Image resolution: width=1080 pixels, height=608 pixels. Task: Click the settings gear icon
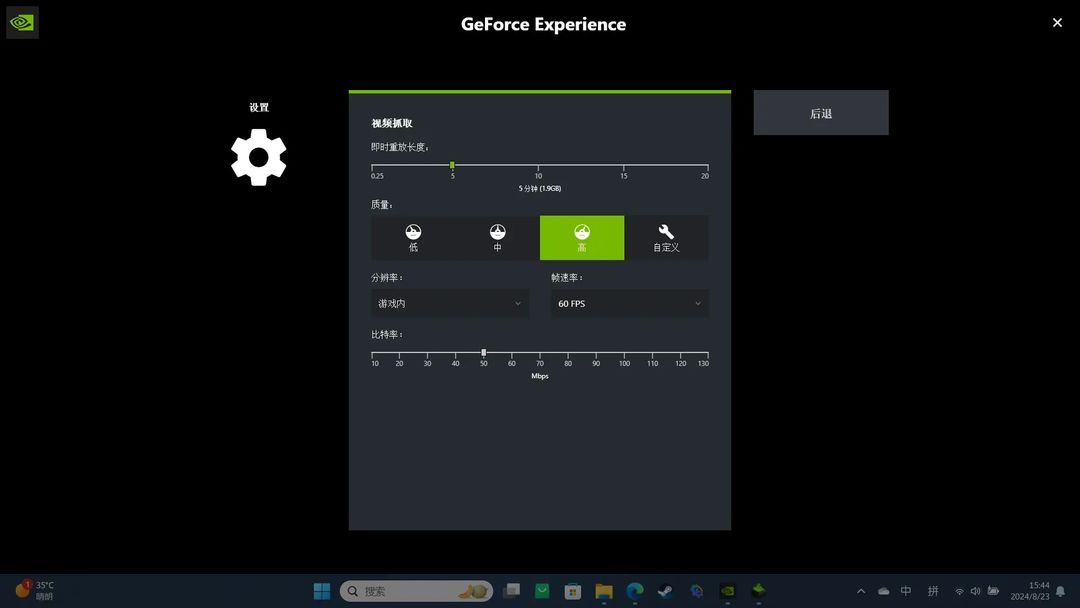click(x=258, y=158)
